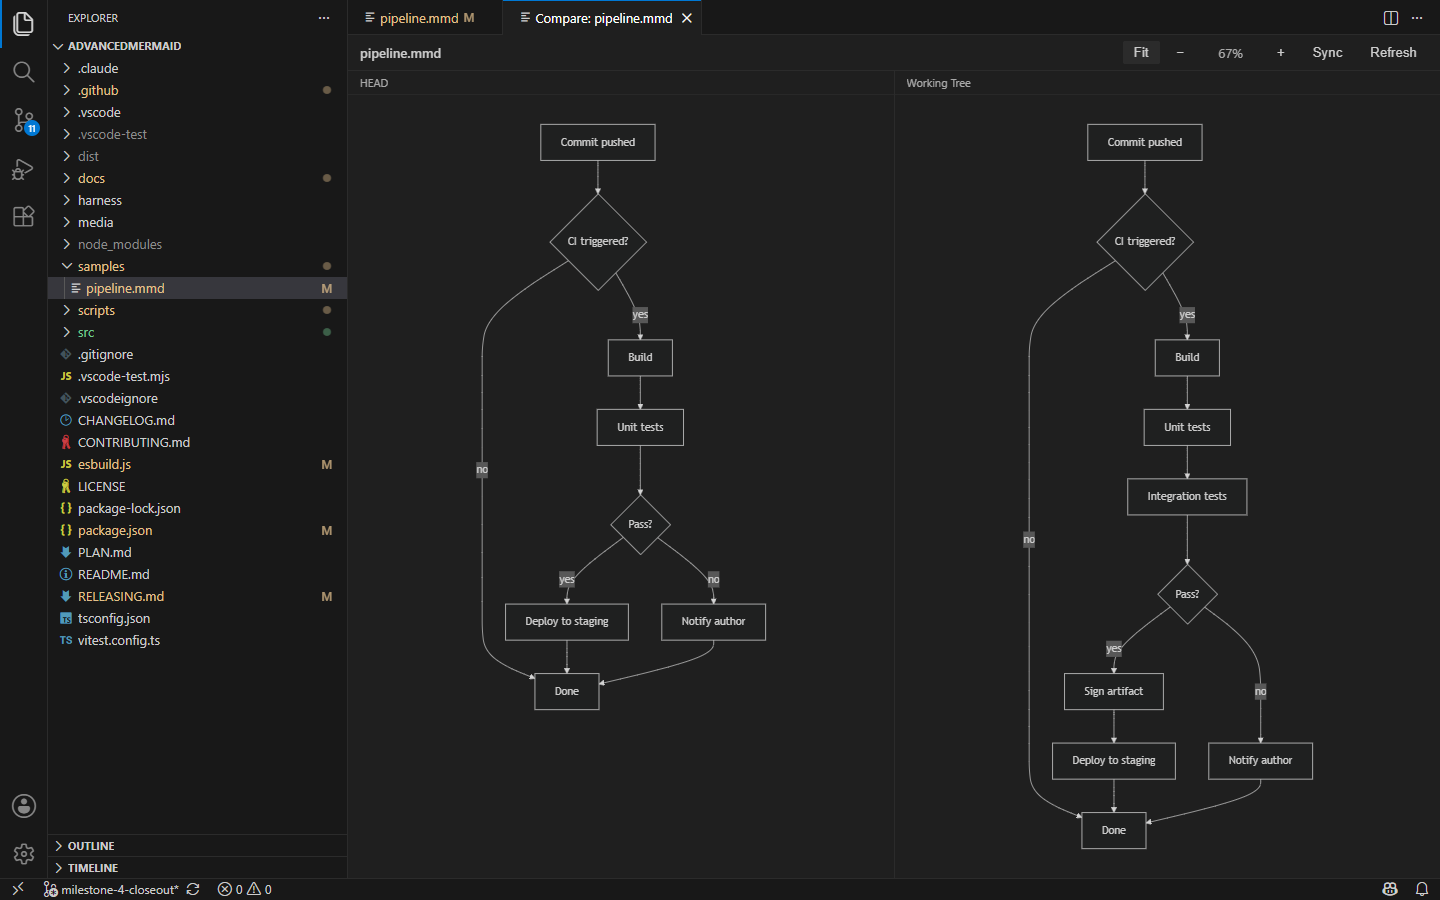Open CONTRIBUTING.md file

point(197,442)
